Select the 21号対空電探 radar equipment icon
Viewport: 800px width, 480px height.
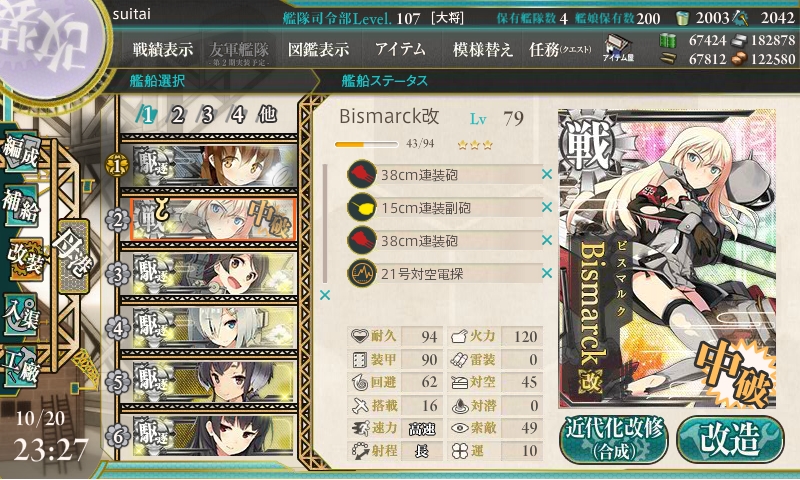362,273
